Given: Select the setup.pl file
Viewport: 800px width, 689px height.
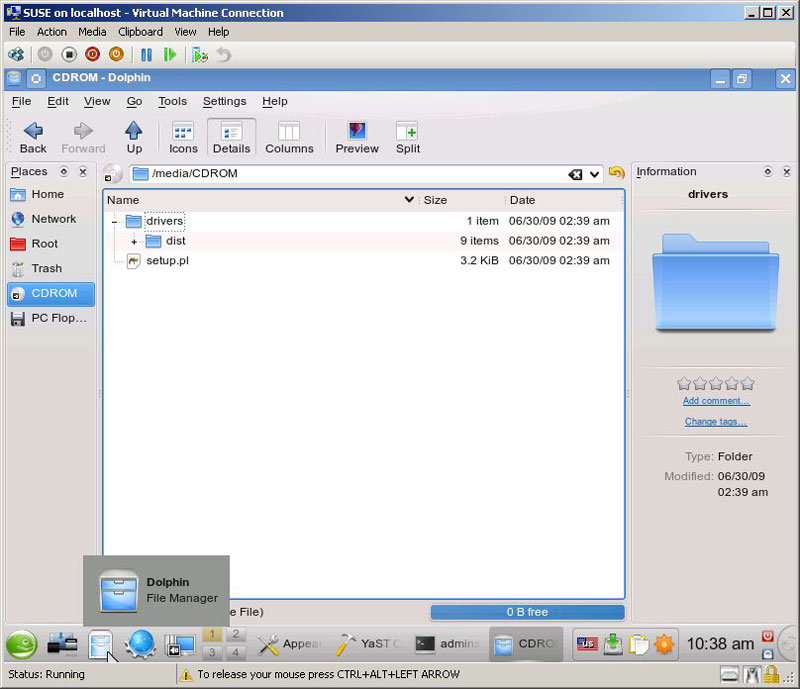Looking at the screenshot, I should click(x=363, y=261).
